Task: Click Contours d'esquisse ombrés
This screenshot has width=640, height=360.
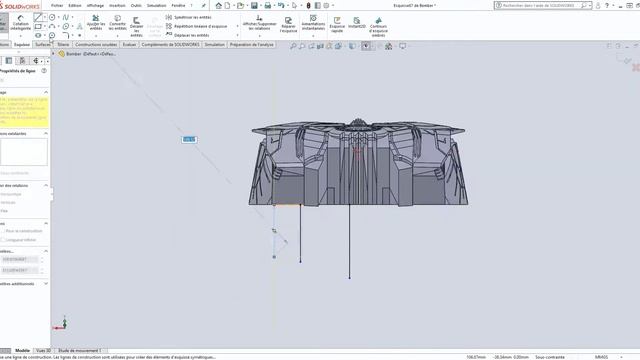Action: pos(378,27)
